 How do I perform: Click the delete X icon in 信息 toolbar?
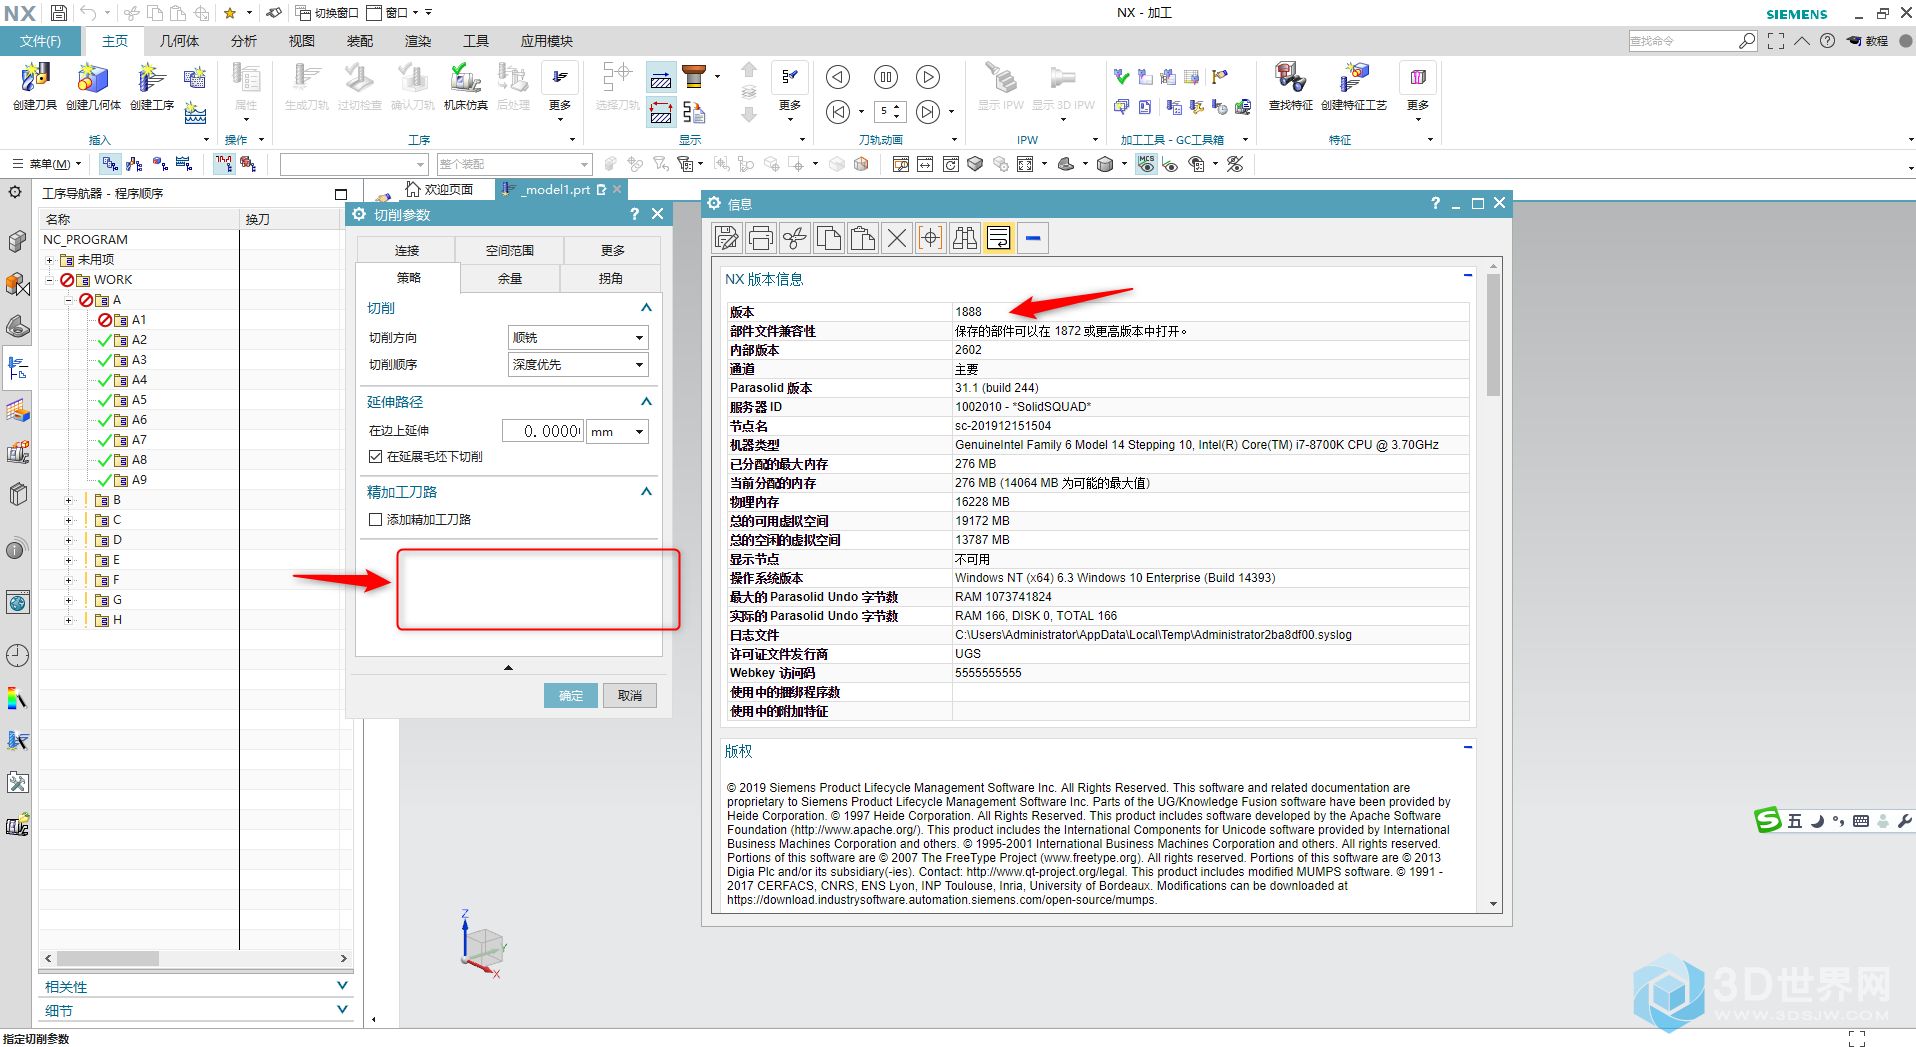pyautogui.click(x=897, y=238)
